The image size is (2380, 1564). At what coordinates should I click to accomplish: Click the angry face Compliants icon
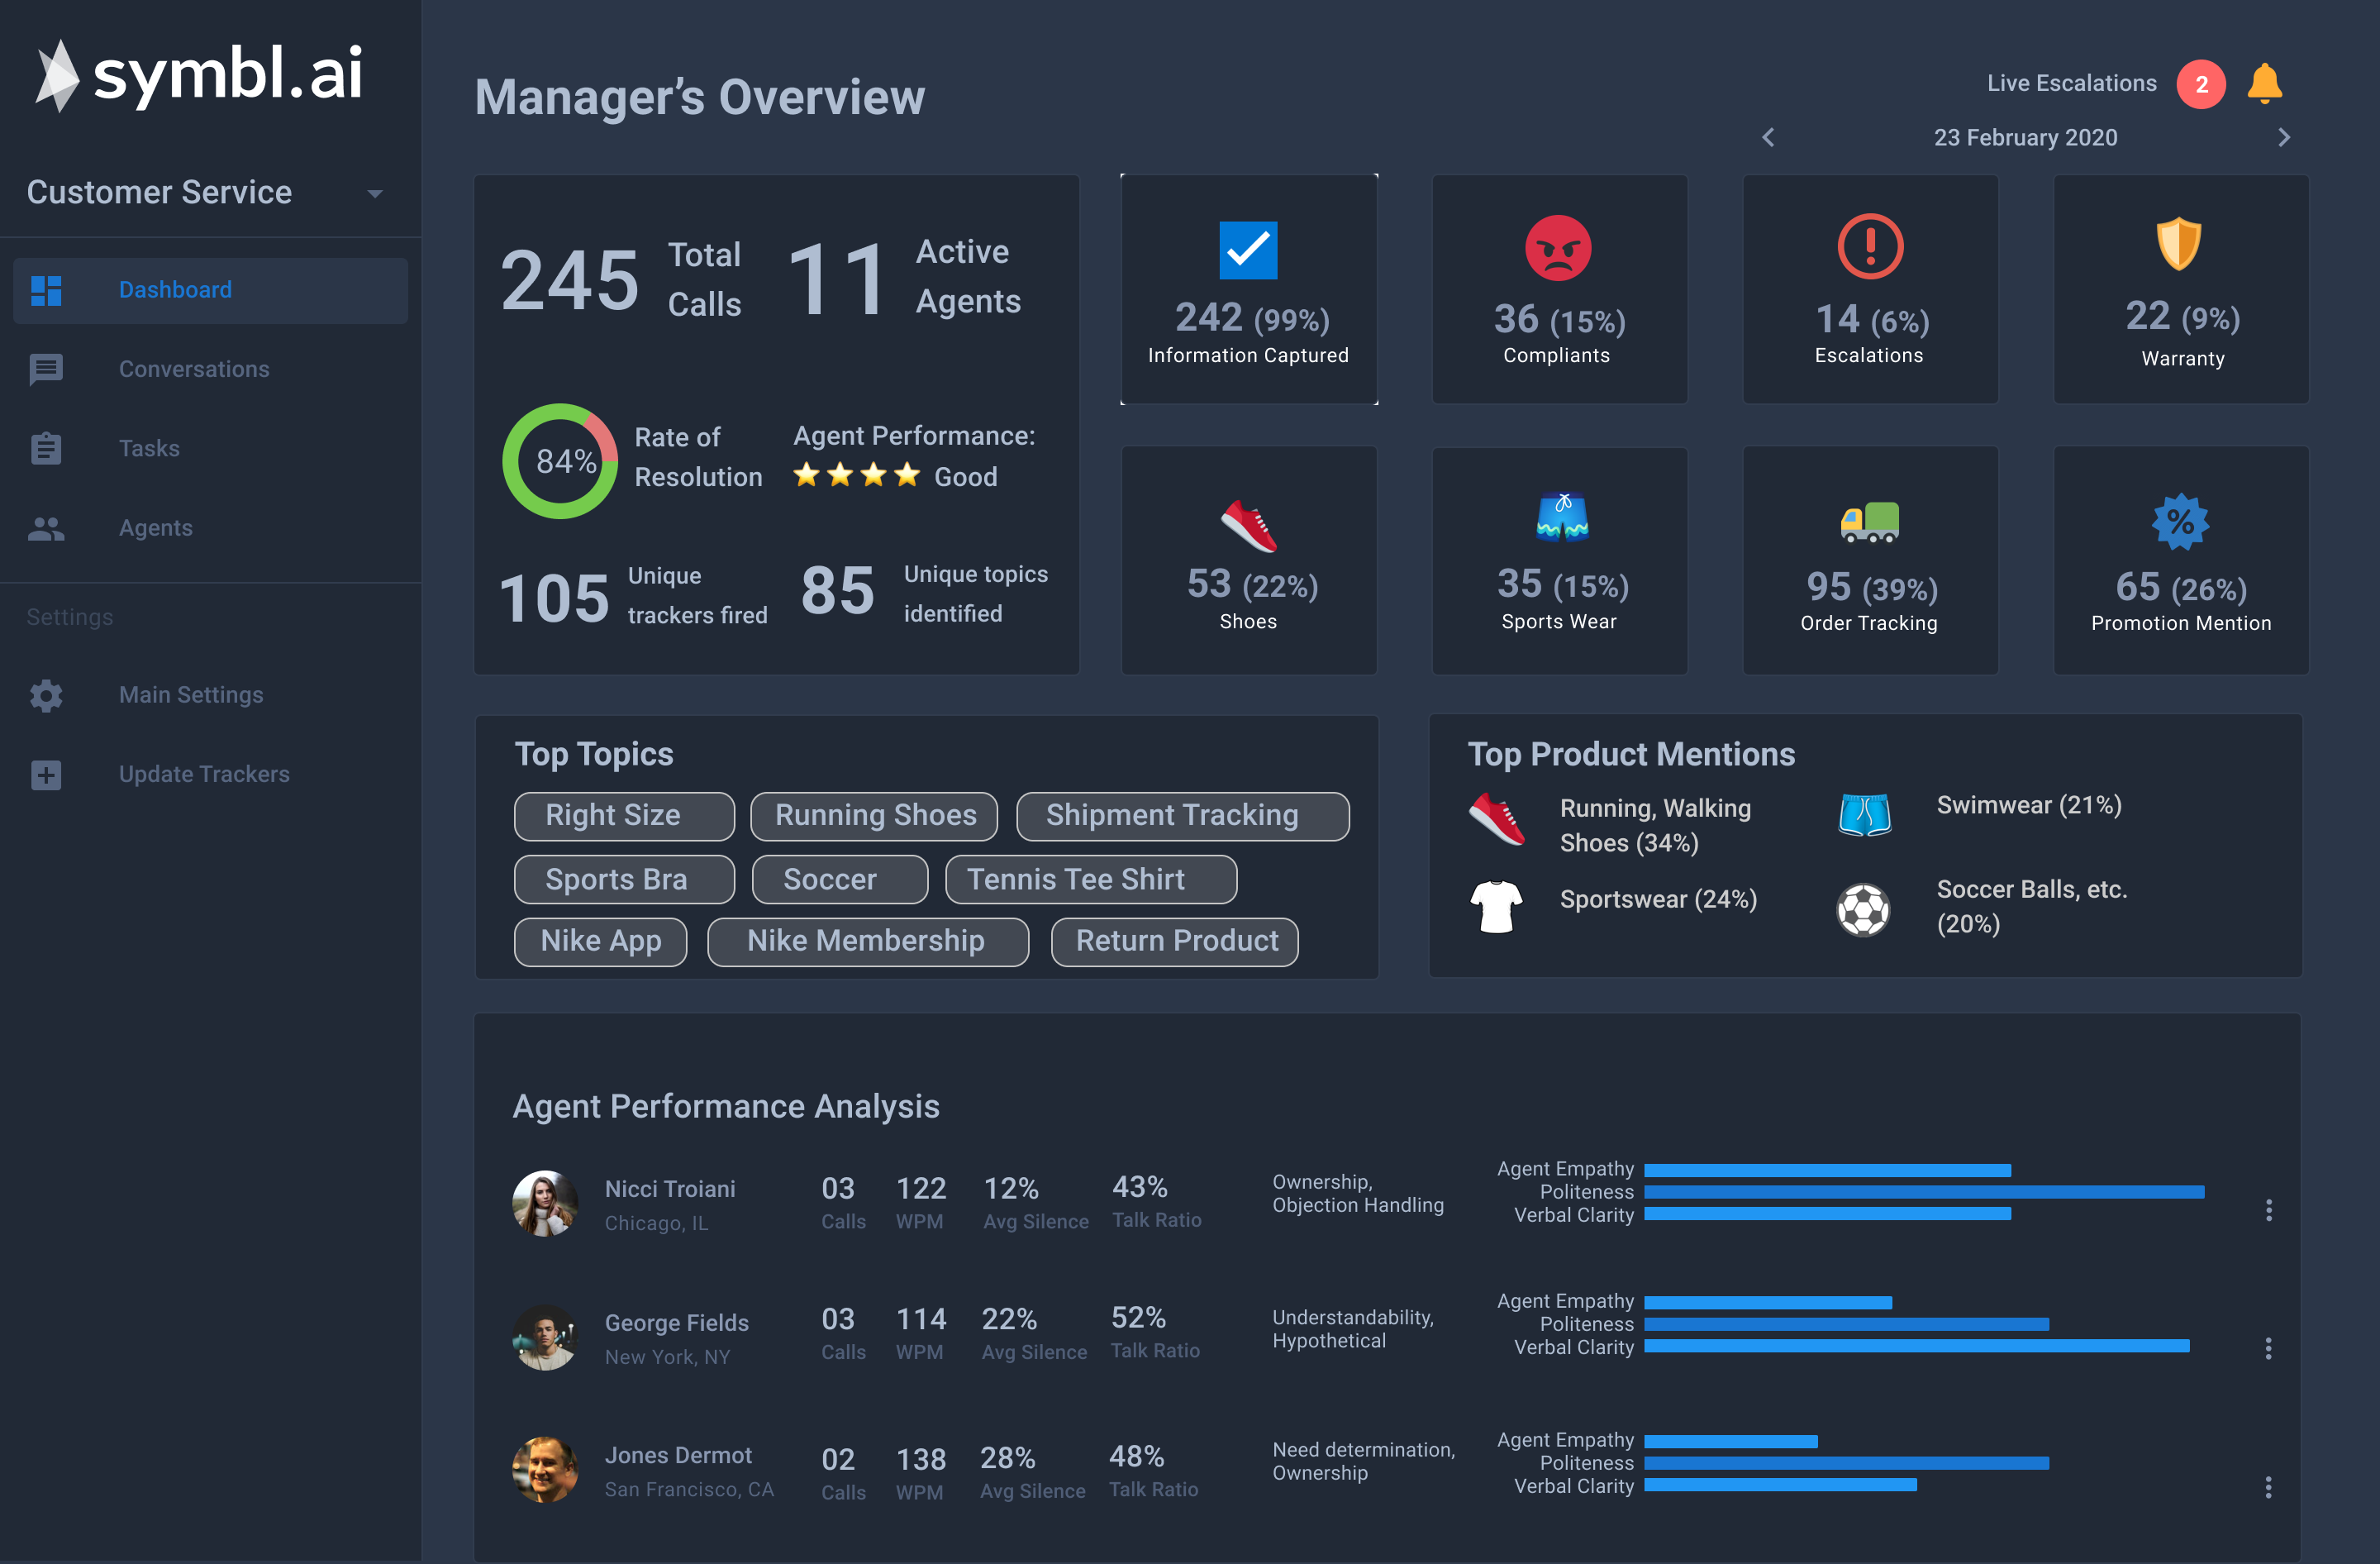coord(1557,248)
